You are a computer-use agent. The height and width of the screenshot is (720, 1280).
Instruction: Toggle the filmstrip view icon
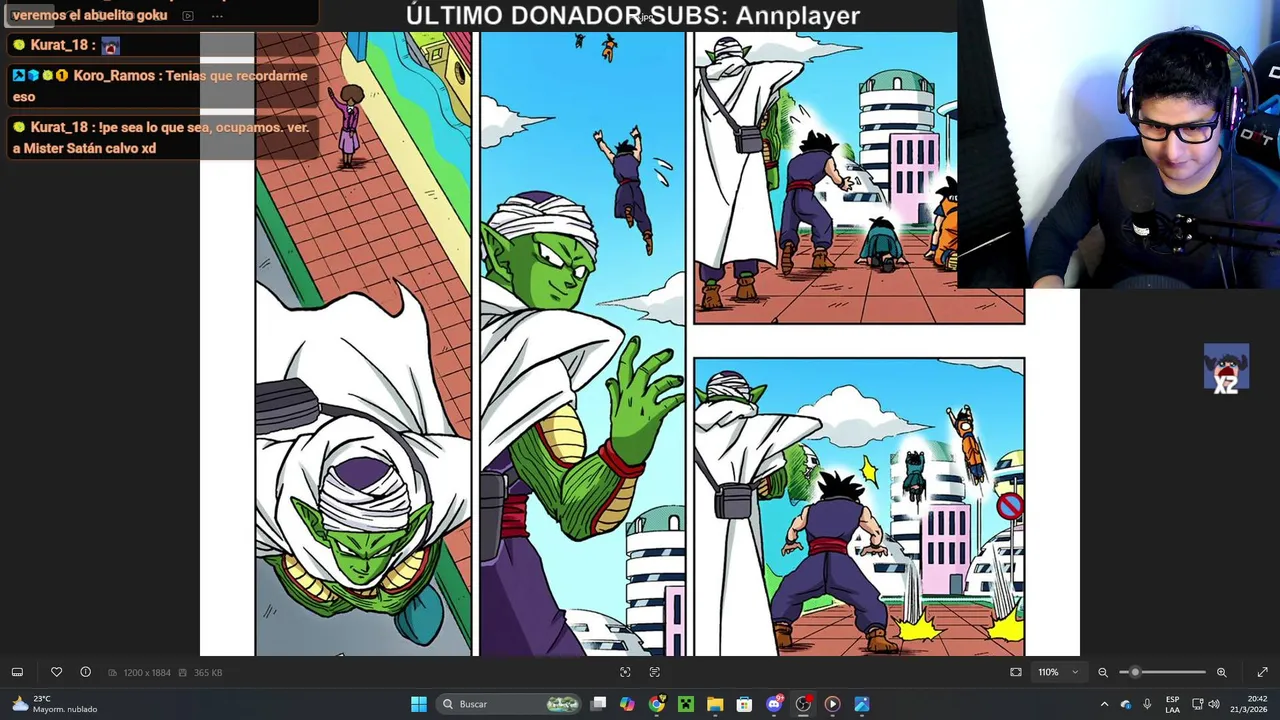pos(17,672)
